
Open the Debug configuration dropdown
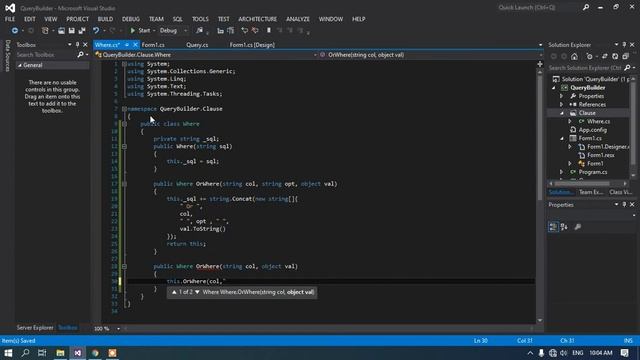[173, 31]
